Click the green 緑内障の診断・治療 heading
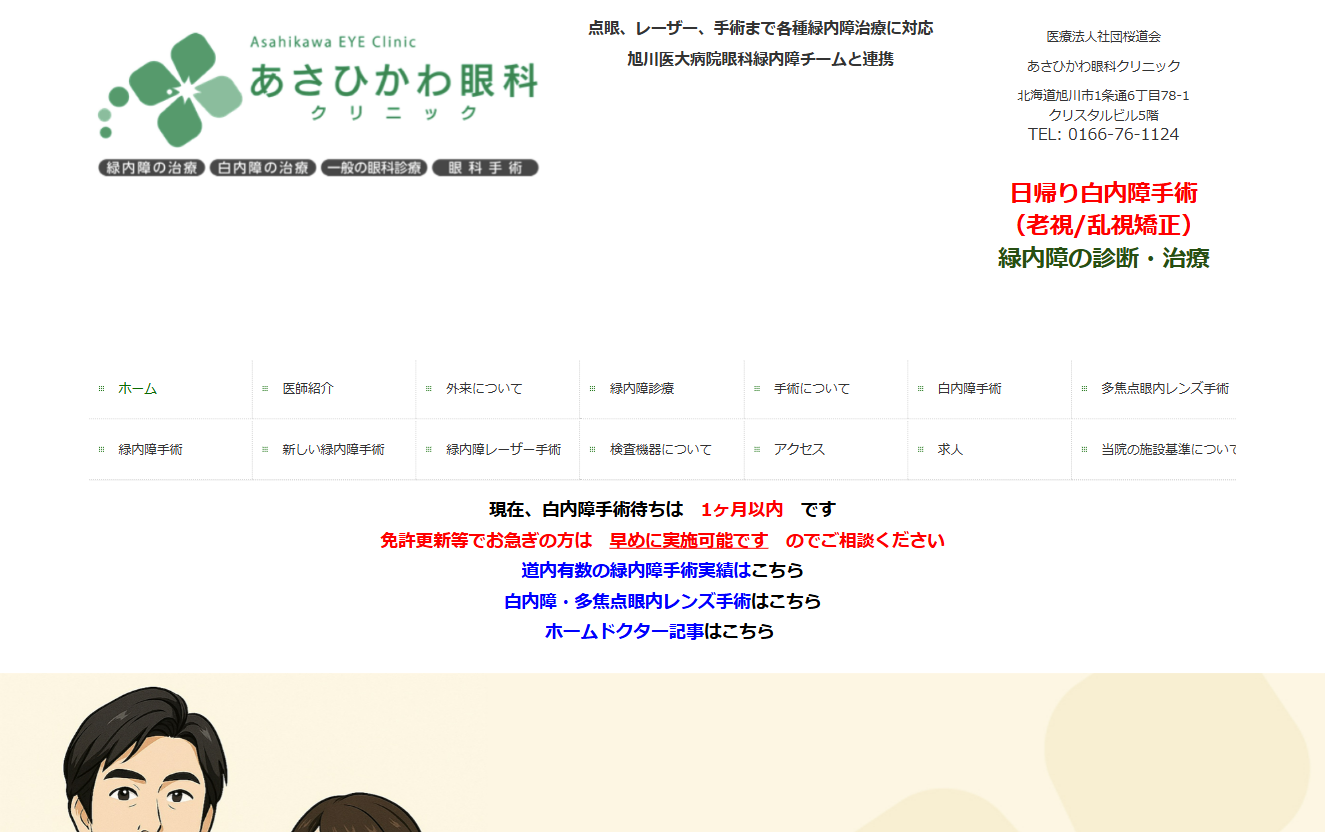The image size is (1325, 832). pos(1104,258)
